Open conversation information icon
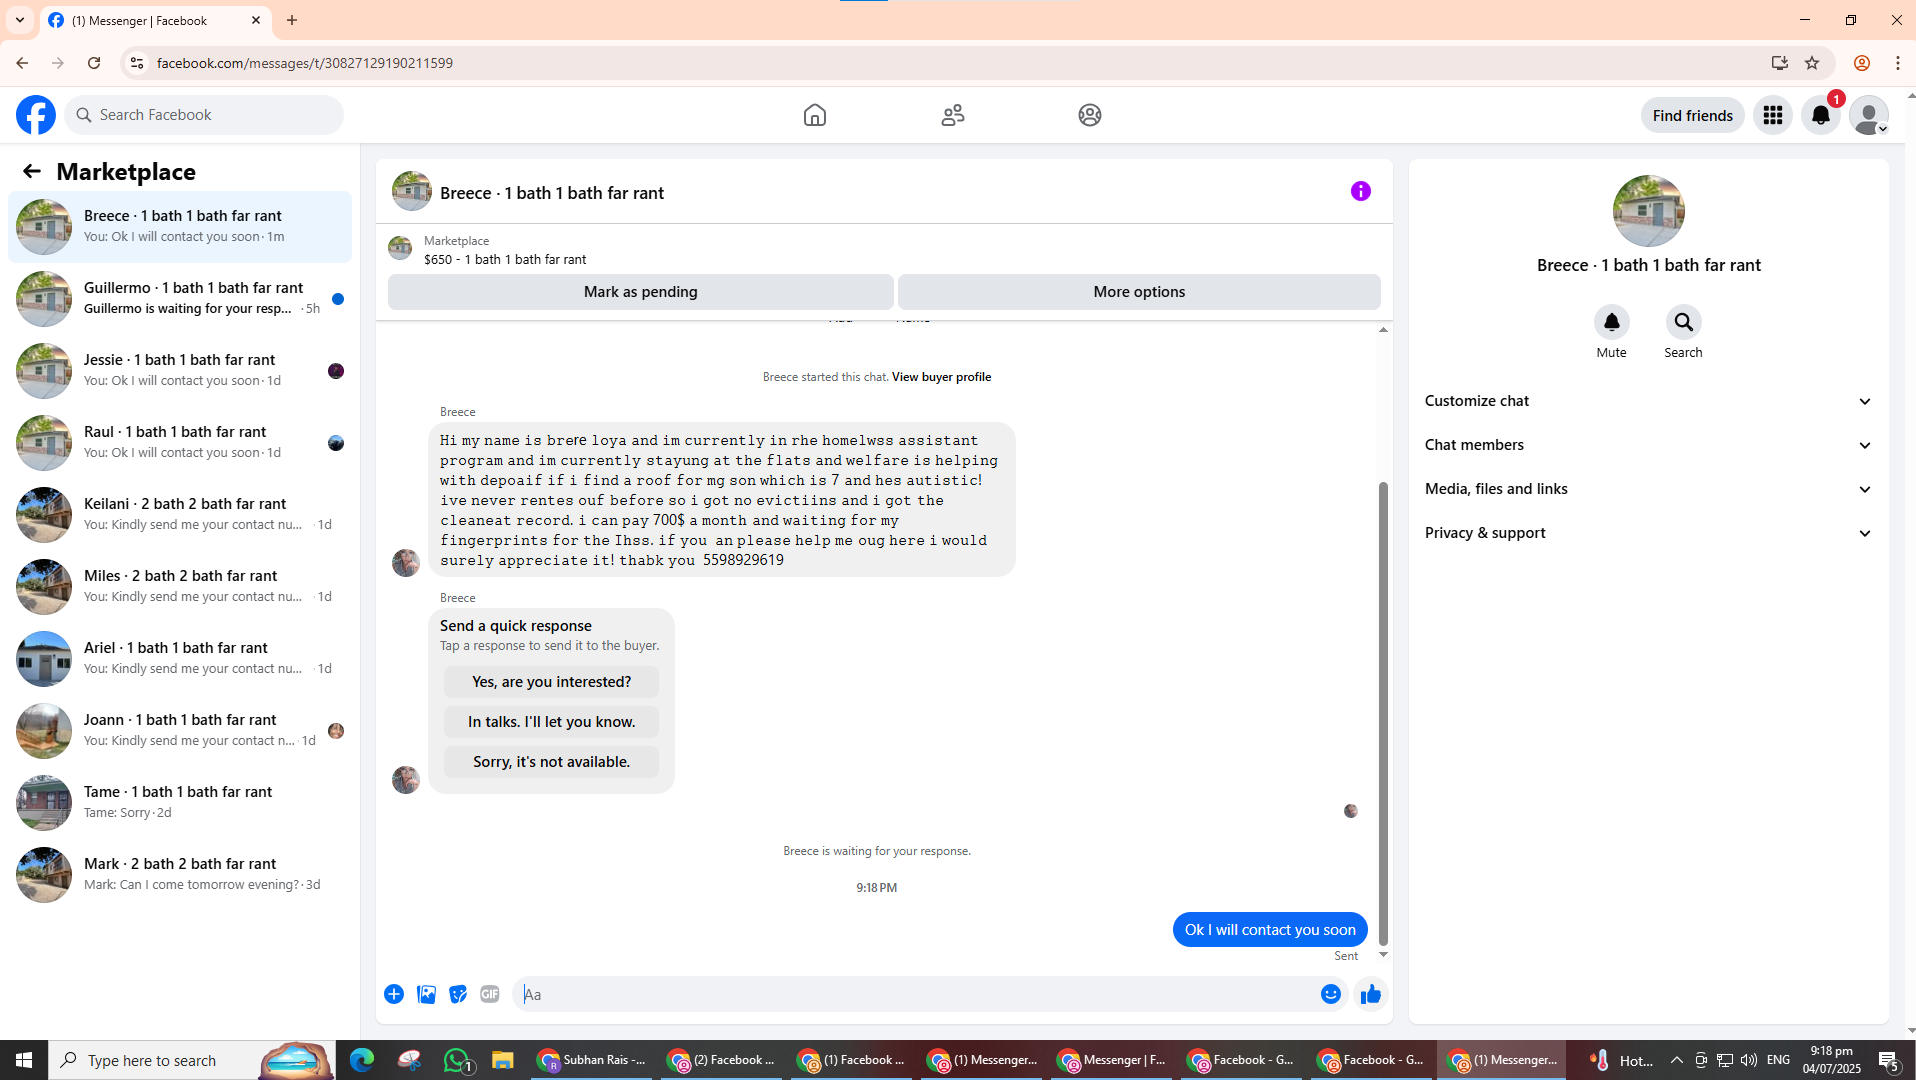Viewport: 1916px width, 1080px height. (1361, 191)
